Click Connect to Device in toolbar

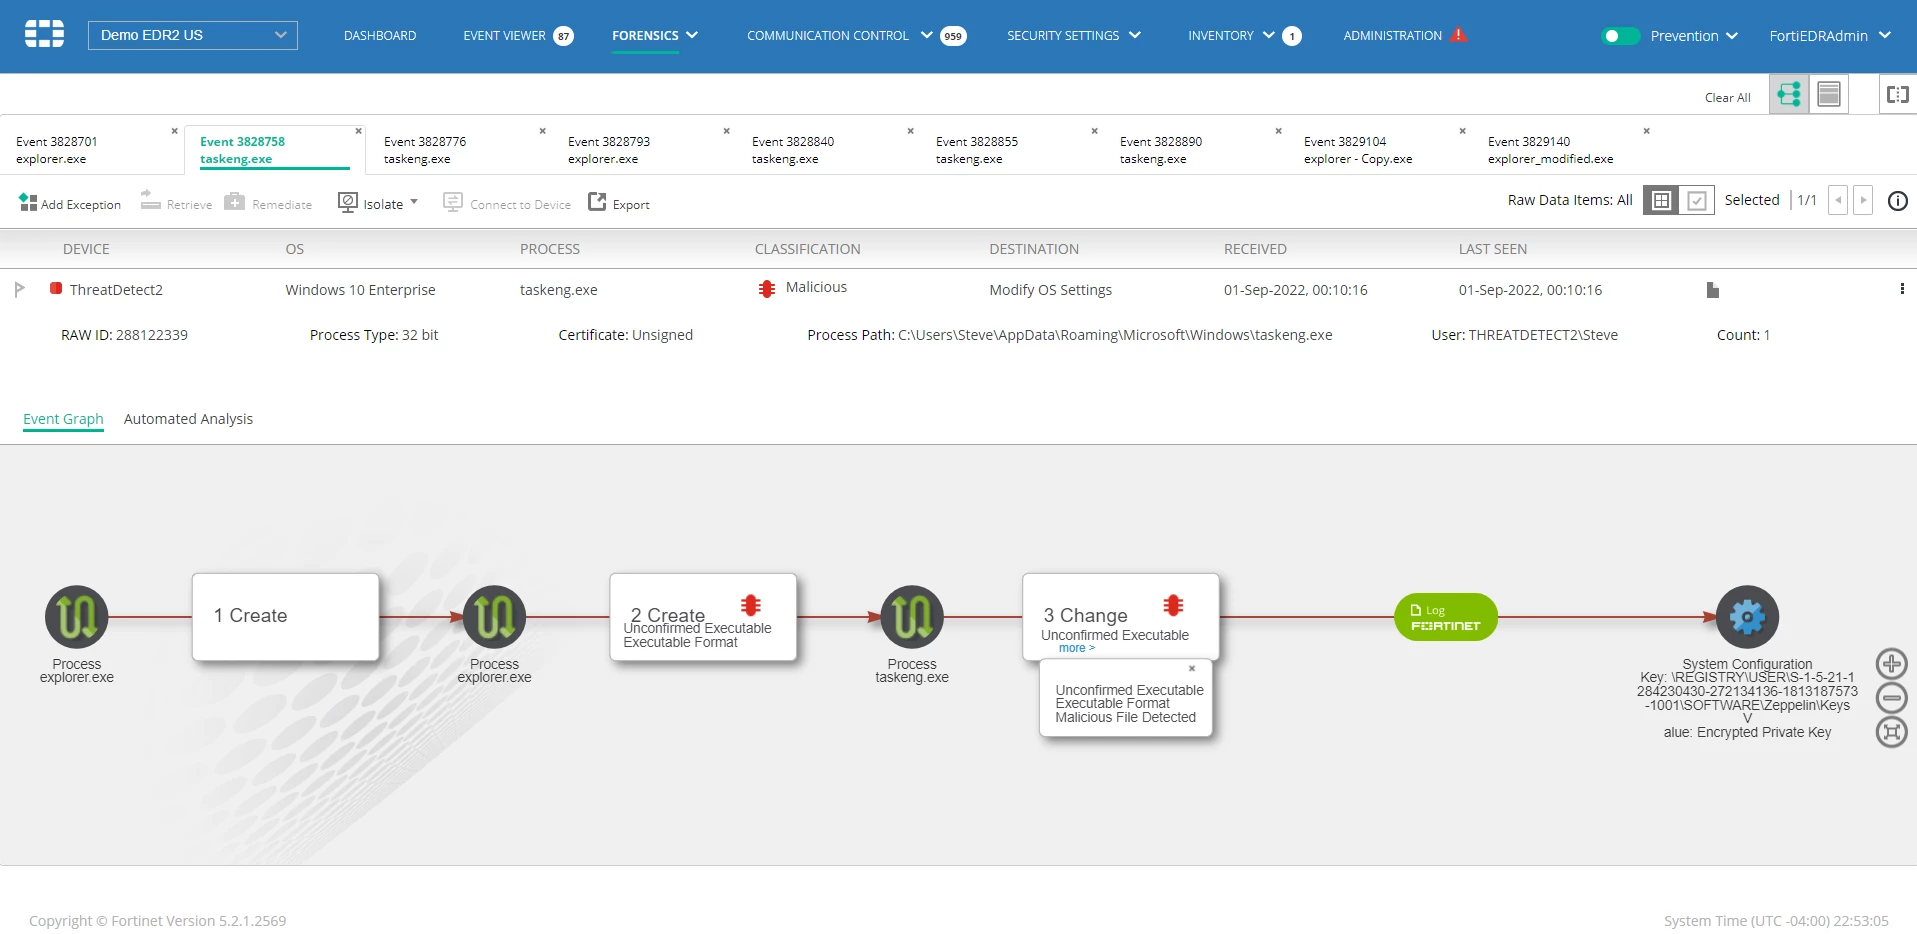(507, 203)
